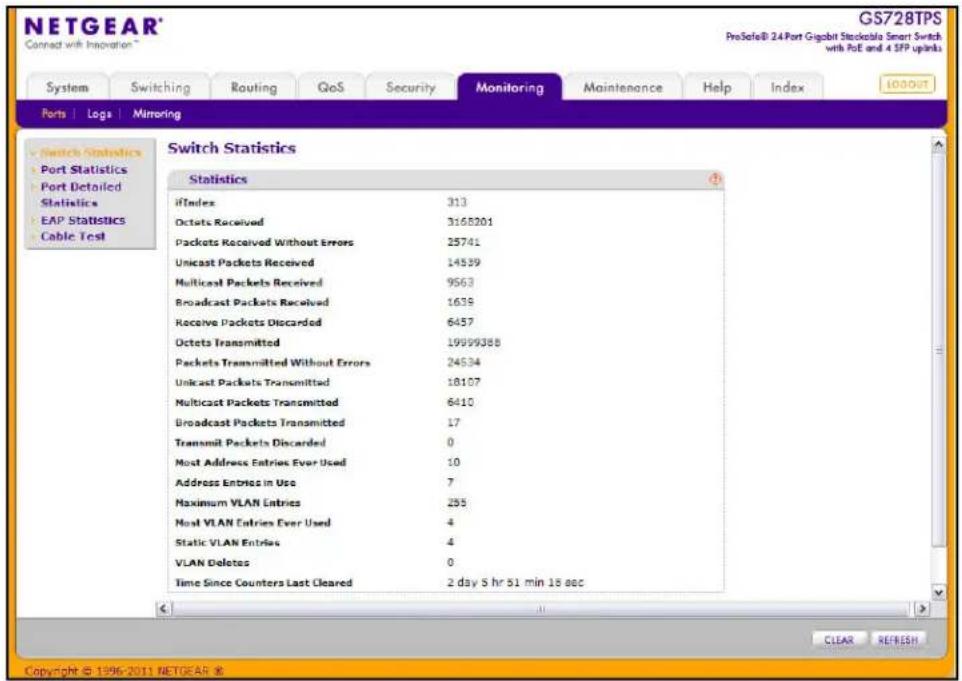Click vertical scrollbar down arrow
This screenshot has height=681, width=962.
(938, 593)
